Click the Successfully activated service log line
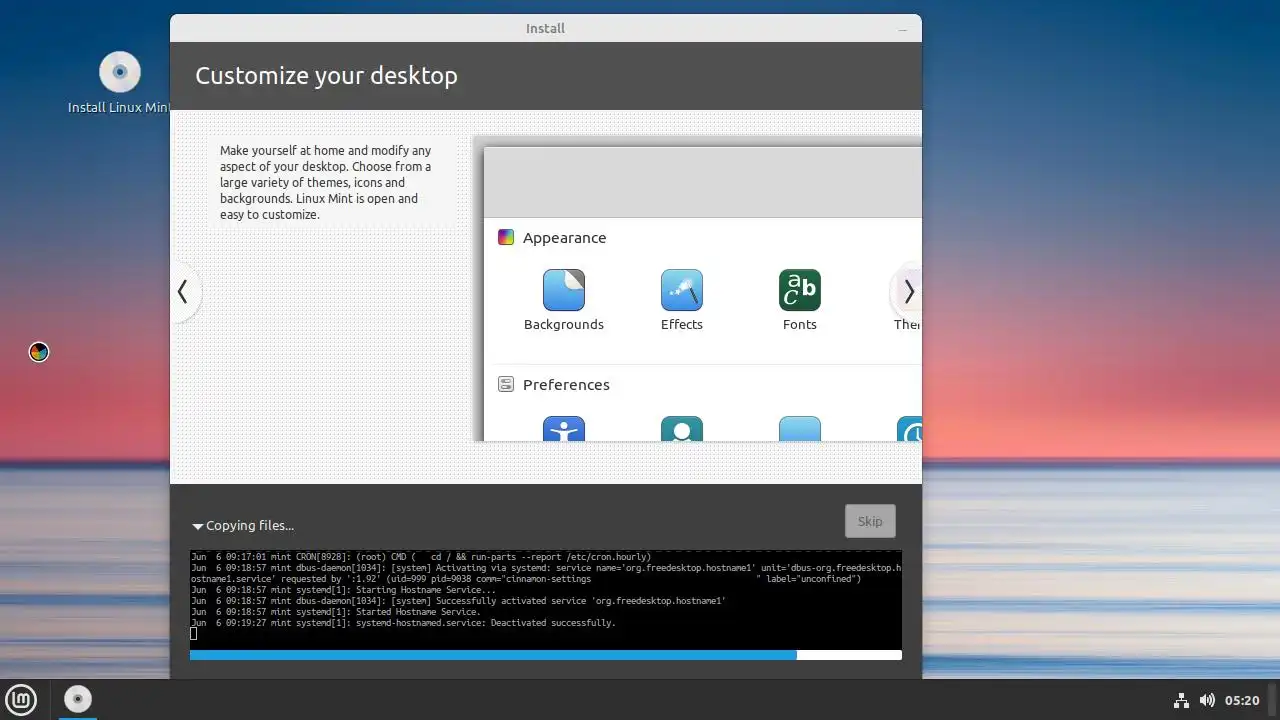Viewport: 1280px width, 720px height. (x=458, y=601)
